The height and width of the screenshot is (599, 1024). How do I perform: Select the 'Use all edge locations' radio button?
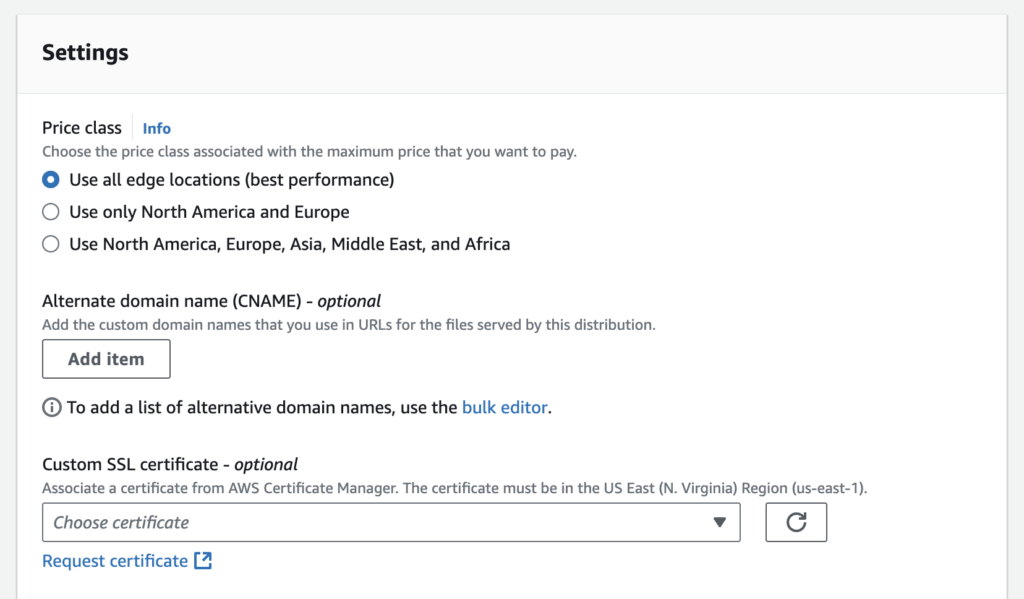[51, 180]
